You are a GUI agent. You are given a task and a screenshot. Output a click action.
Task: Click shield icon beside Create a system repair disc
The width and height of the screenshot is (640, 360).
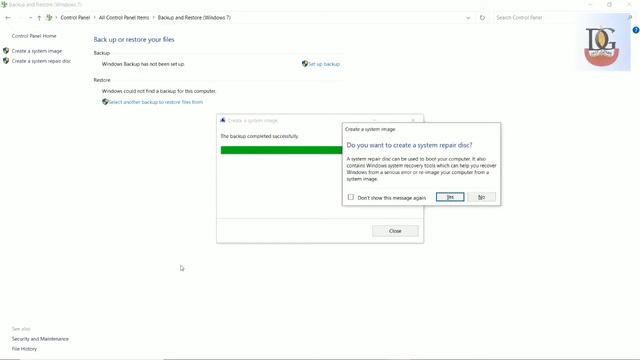pyautogui.click(x=6, y=61)
